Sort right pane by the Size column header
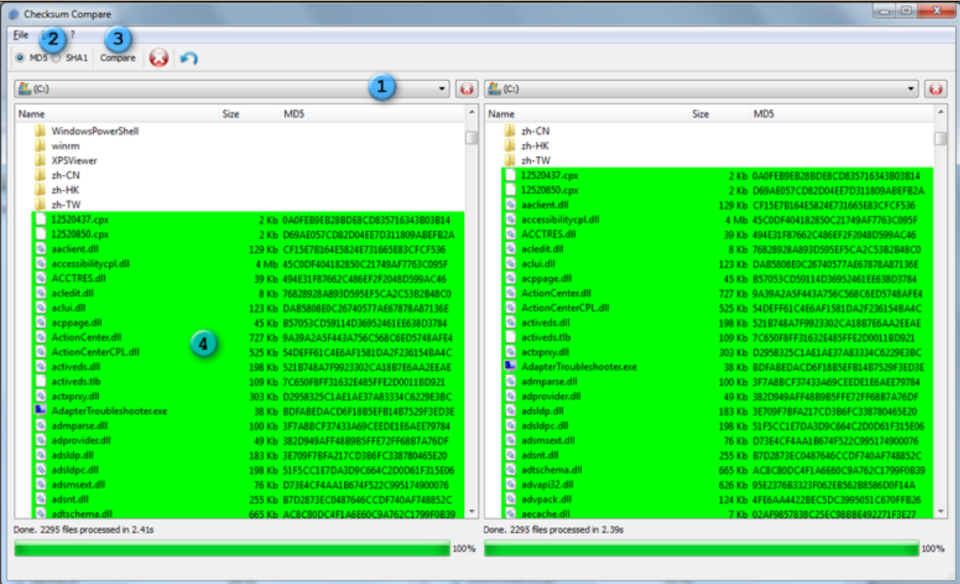The width and height of the screenshot is (960, 584). [719, 114]
